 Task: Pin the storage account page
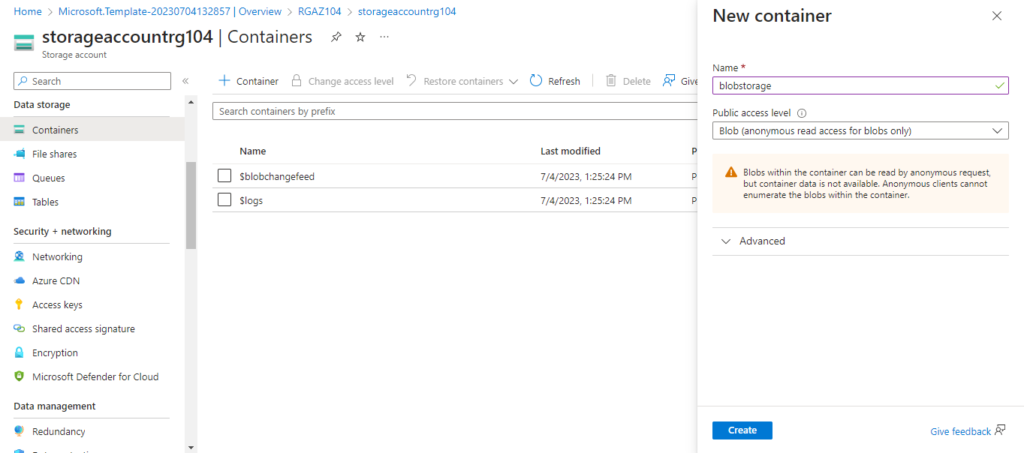336,37
